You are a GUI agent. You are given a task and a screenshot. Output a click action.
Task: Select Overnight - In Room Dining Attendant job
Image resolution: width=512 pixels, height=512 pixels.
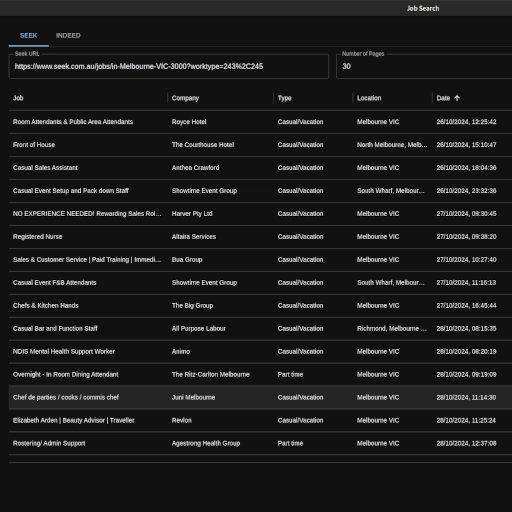click(x=65, y=375)
